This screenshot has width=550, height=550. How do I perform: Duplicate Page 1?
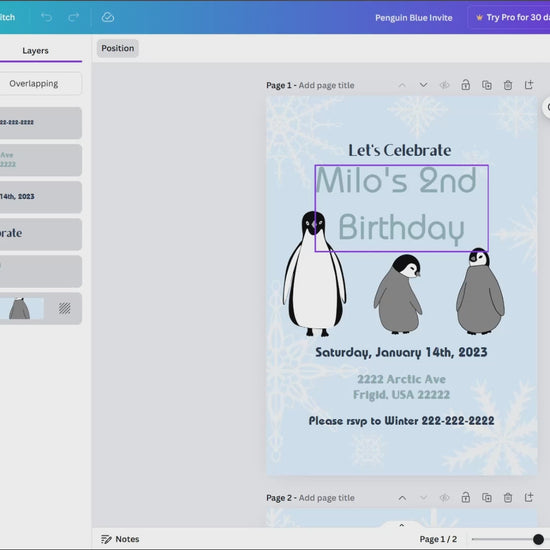point(487,85)
